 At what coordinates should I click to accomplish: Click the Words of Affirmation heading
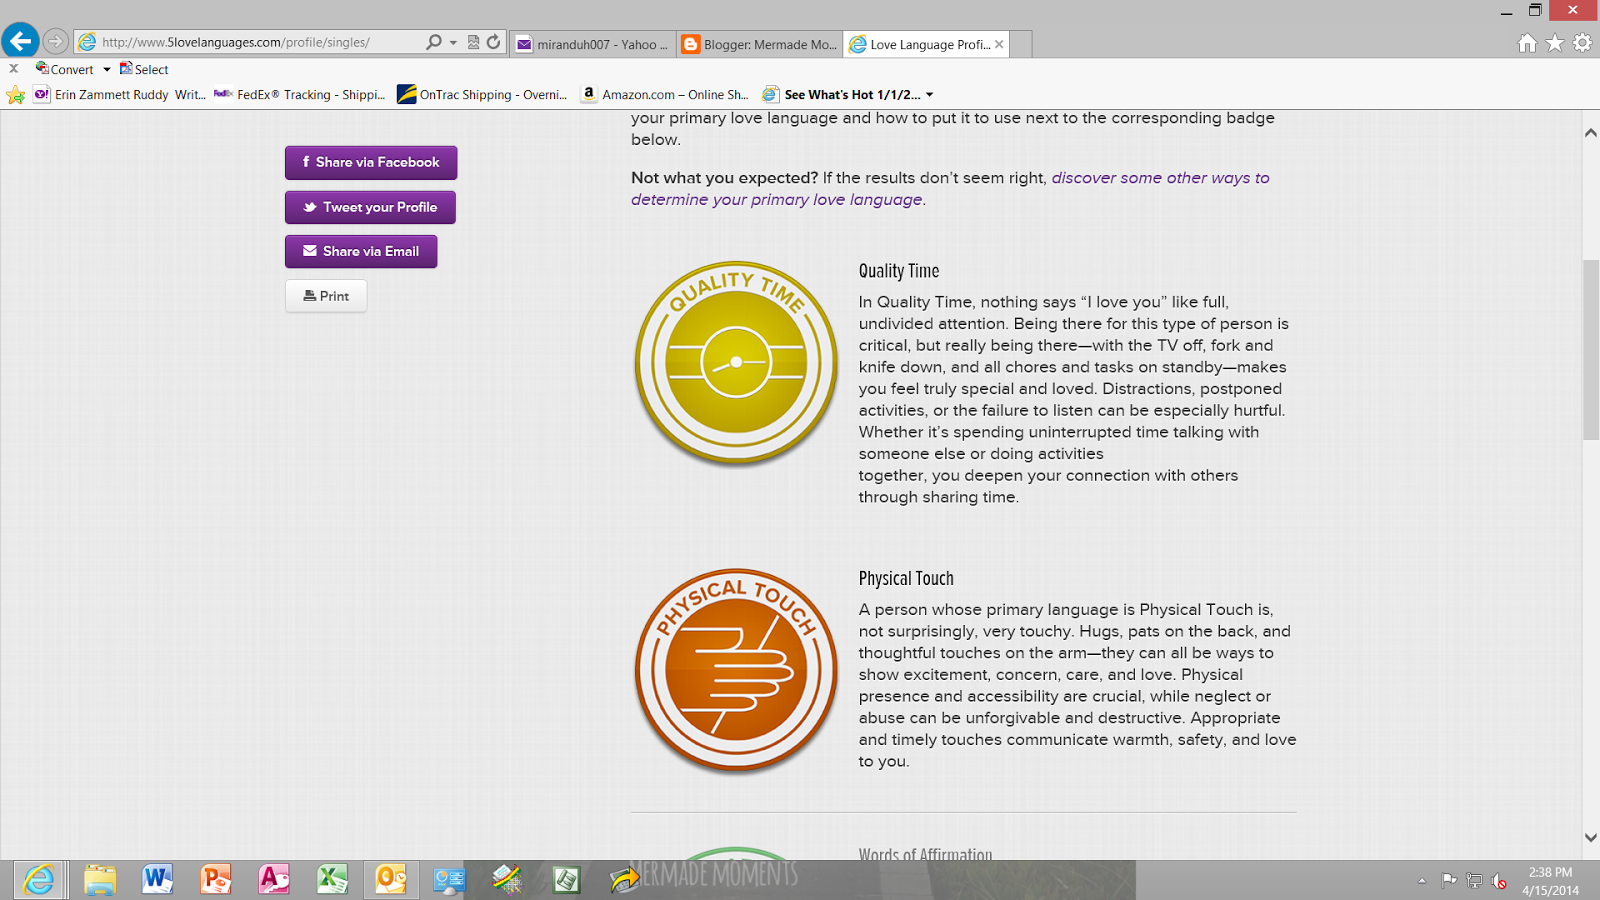[925, 854]
